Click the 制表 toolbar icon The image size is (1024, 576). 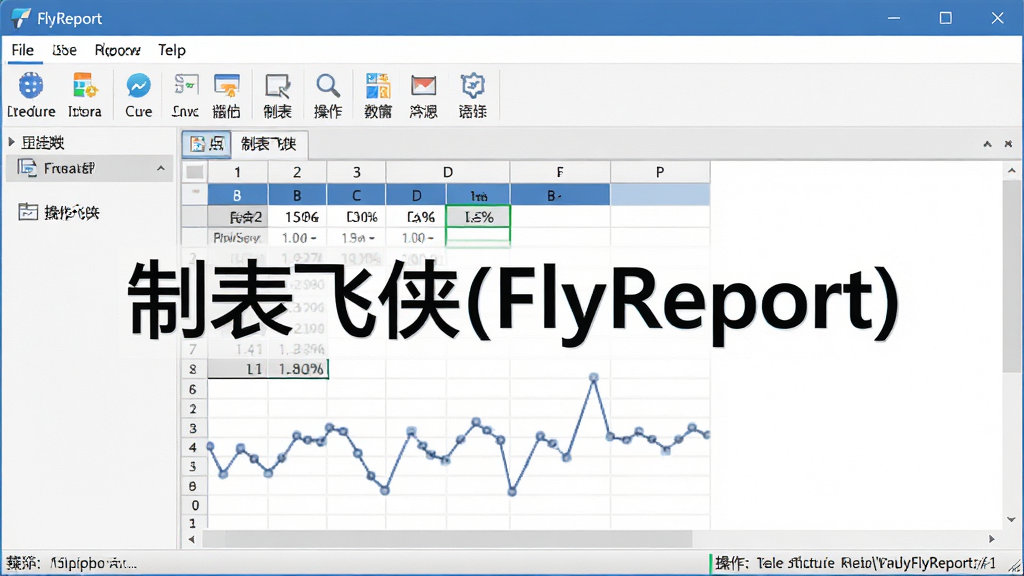278,86
